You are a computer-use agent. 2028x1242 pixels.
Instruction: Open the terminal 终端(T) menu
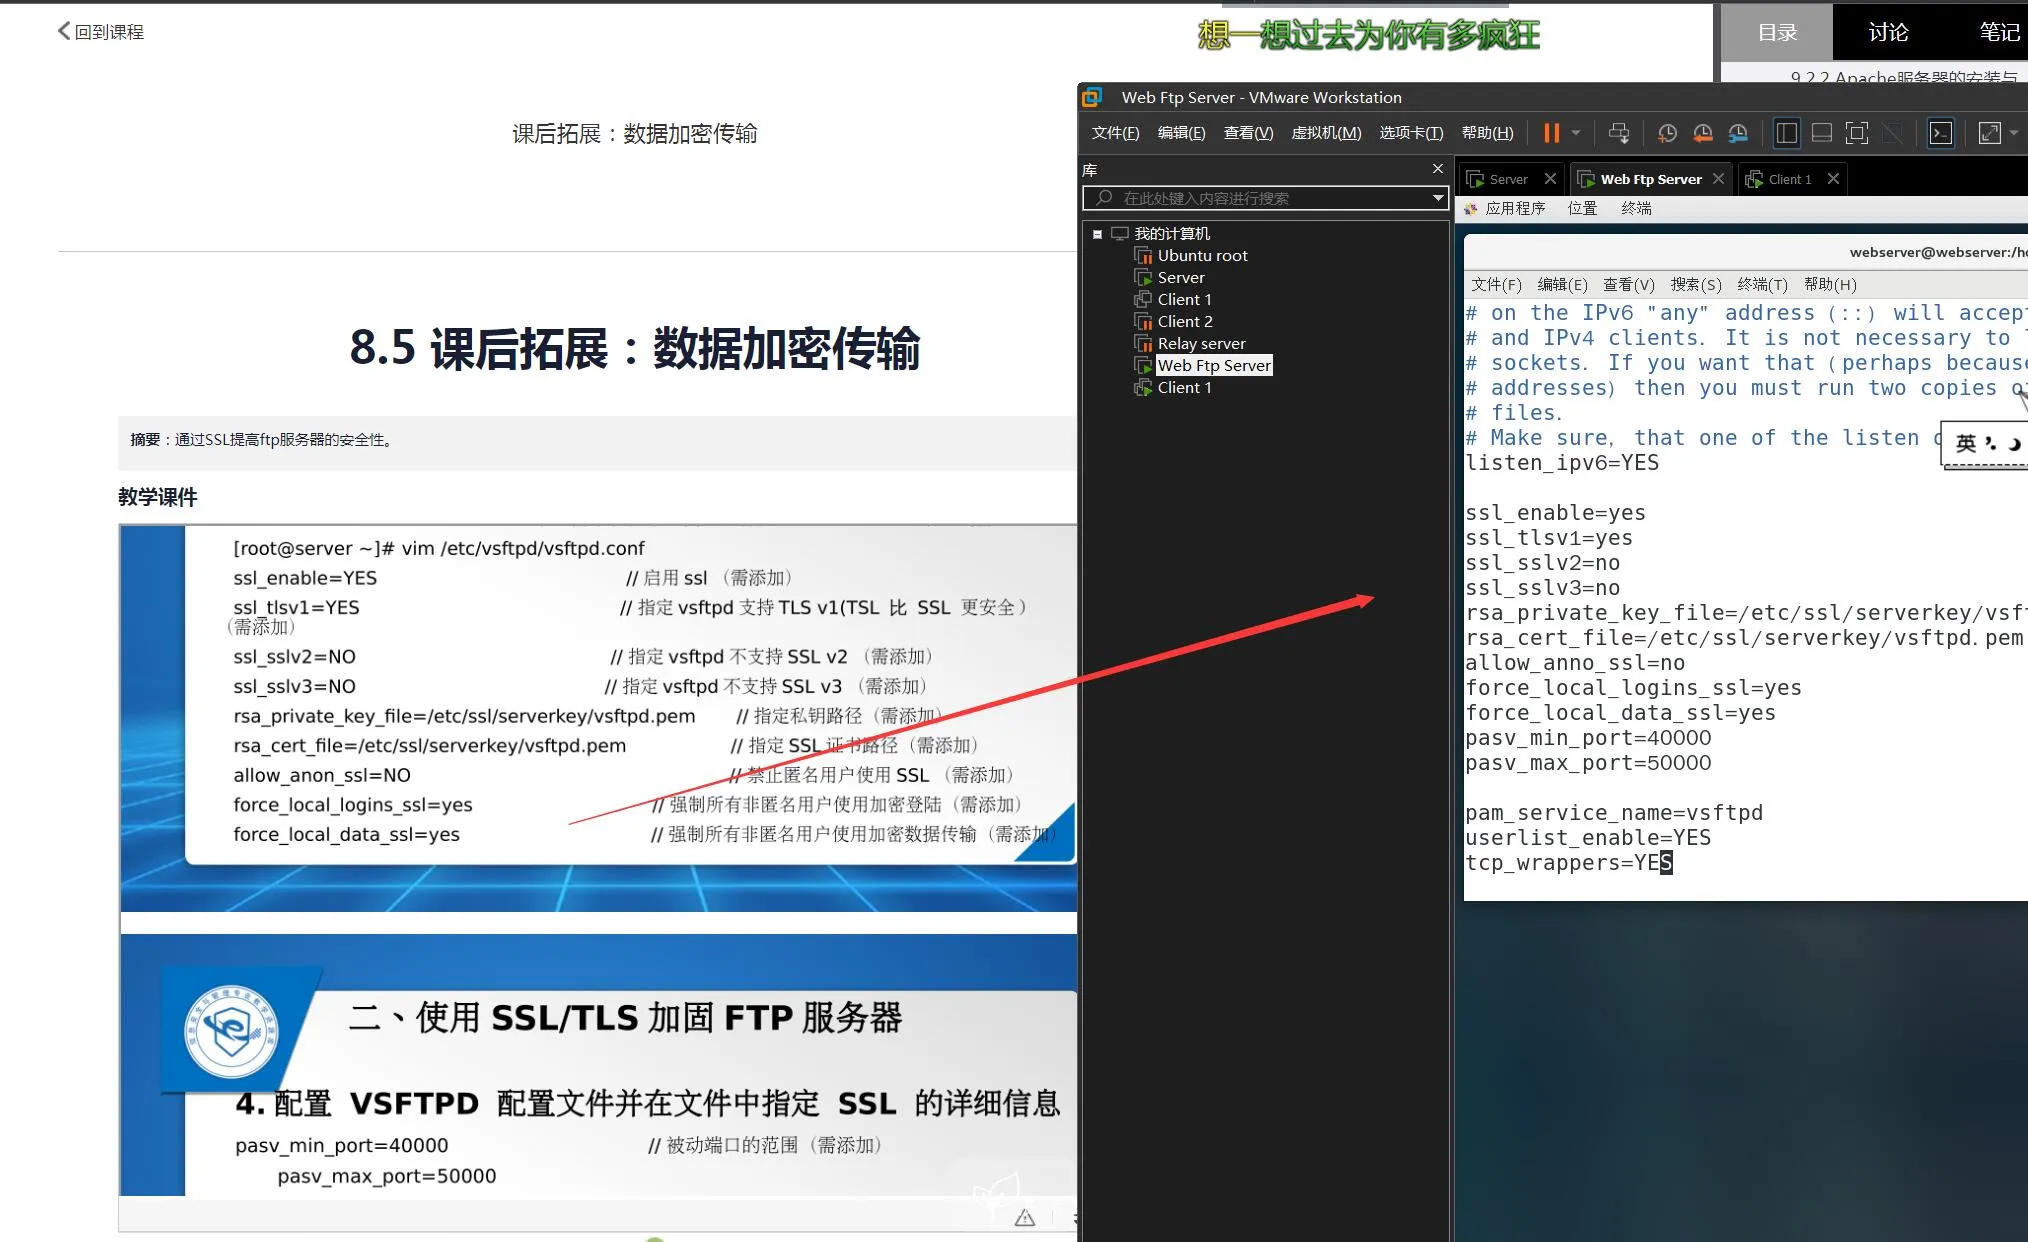[x=1763, y=285]
